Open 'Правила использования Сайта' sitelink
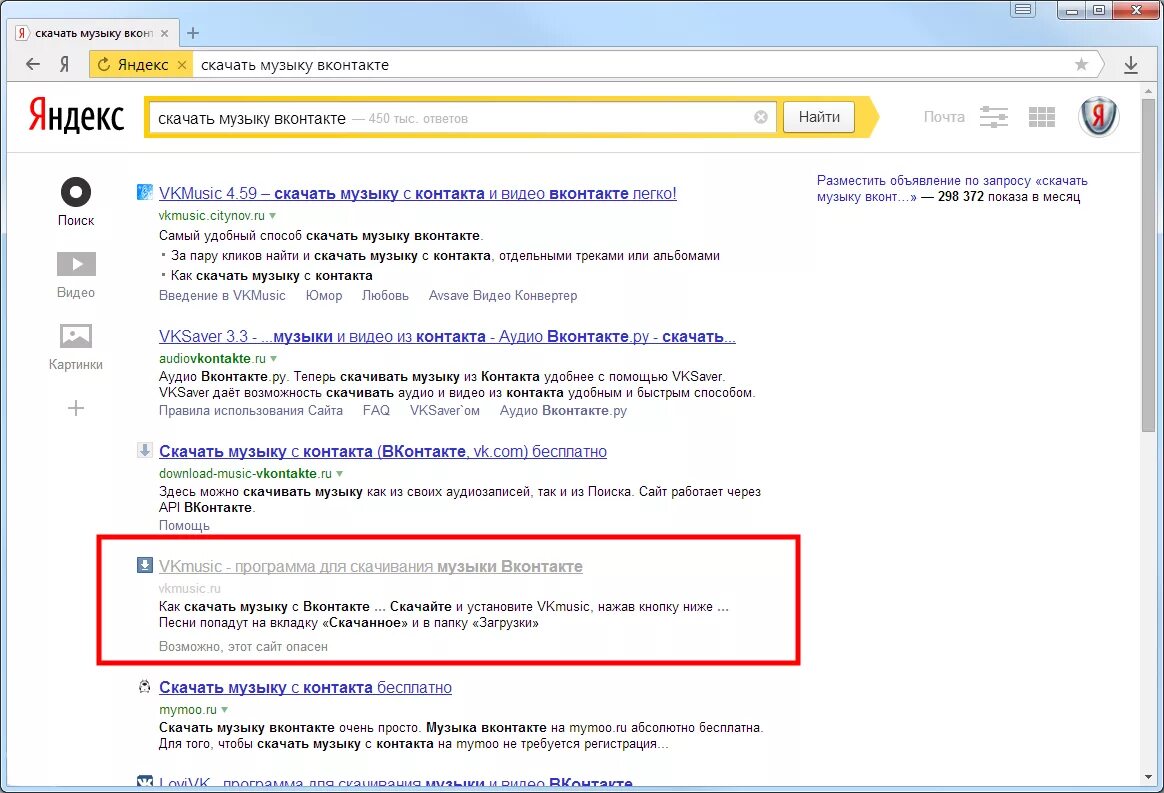 coord(251,411)
